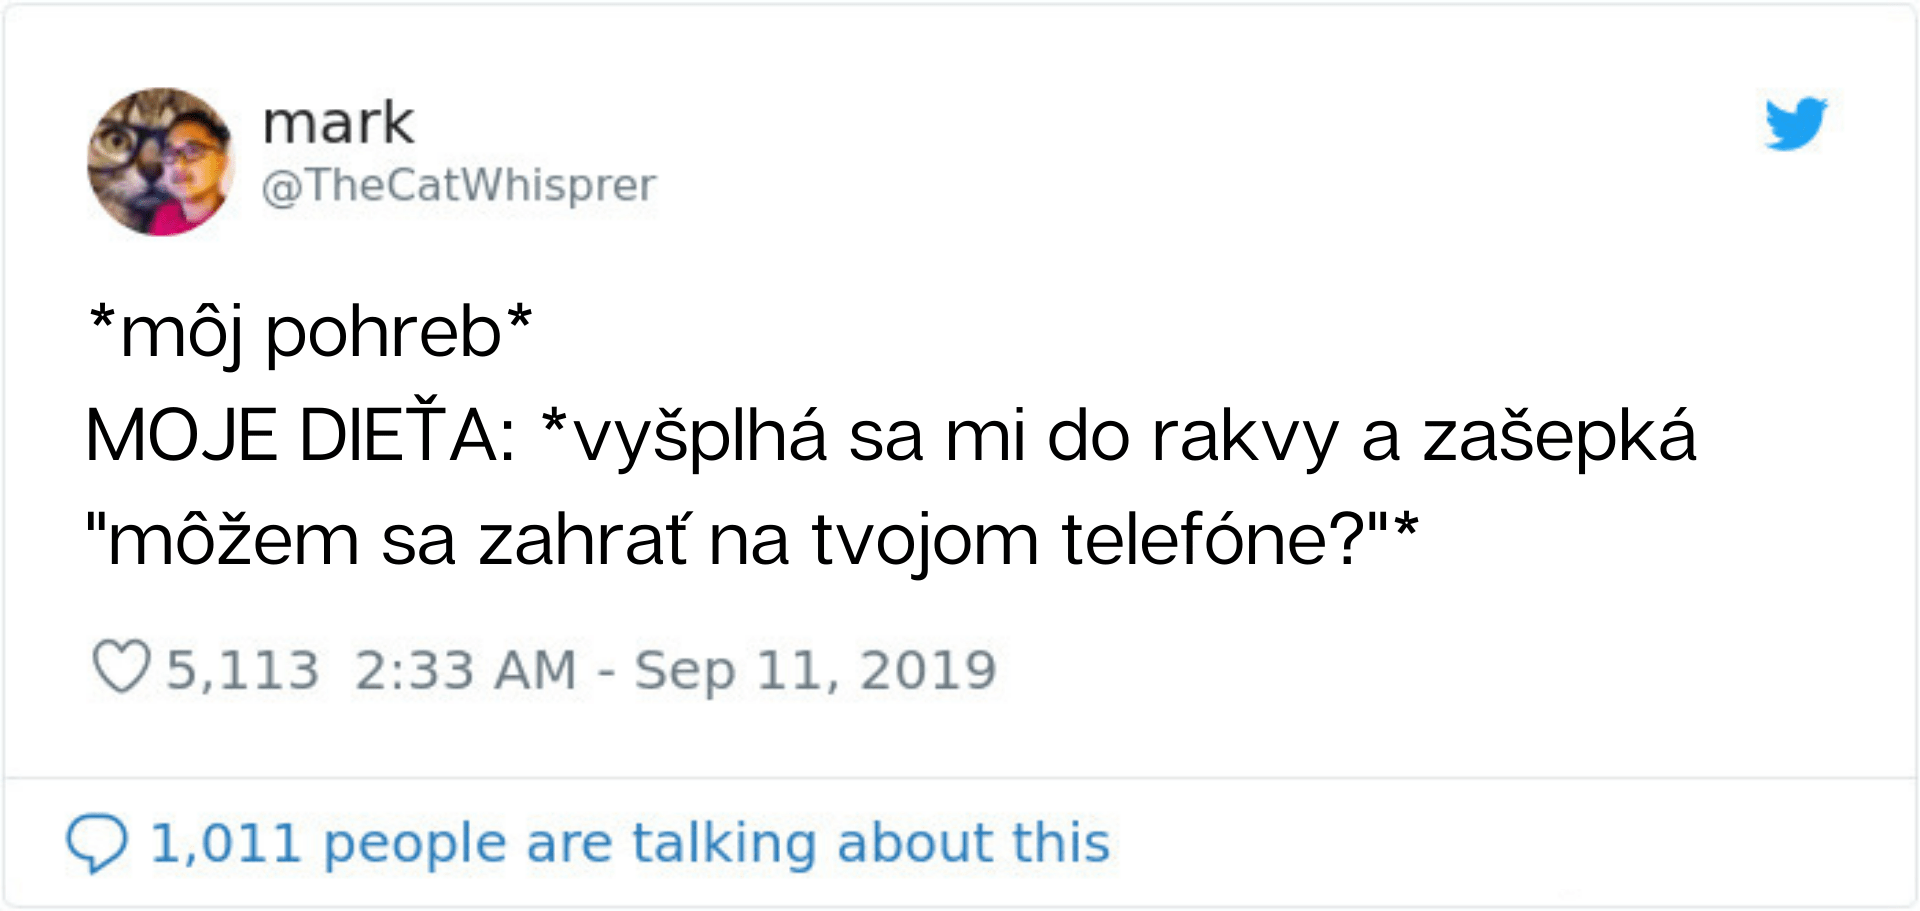Click the "1,011" reply count number
The image size is (1920, 911).
[225, 842]
